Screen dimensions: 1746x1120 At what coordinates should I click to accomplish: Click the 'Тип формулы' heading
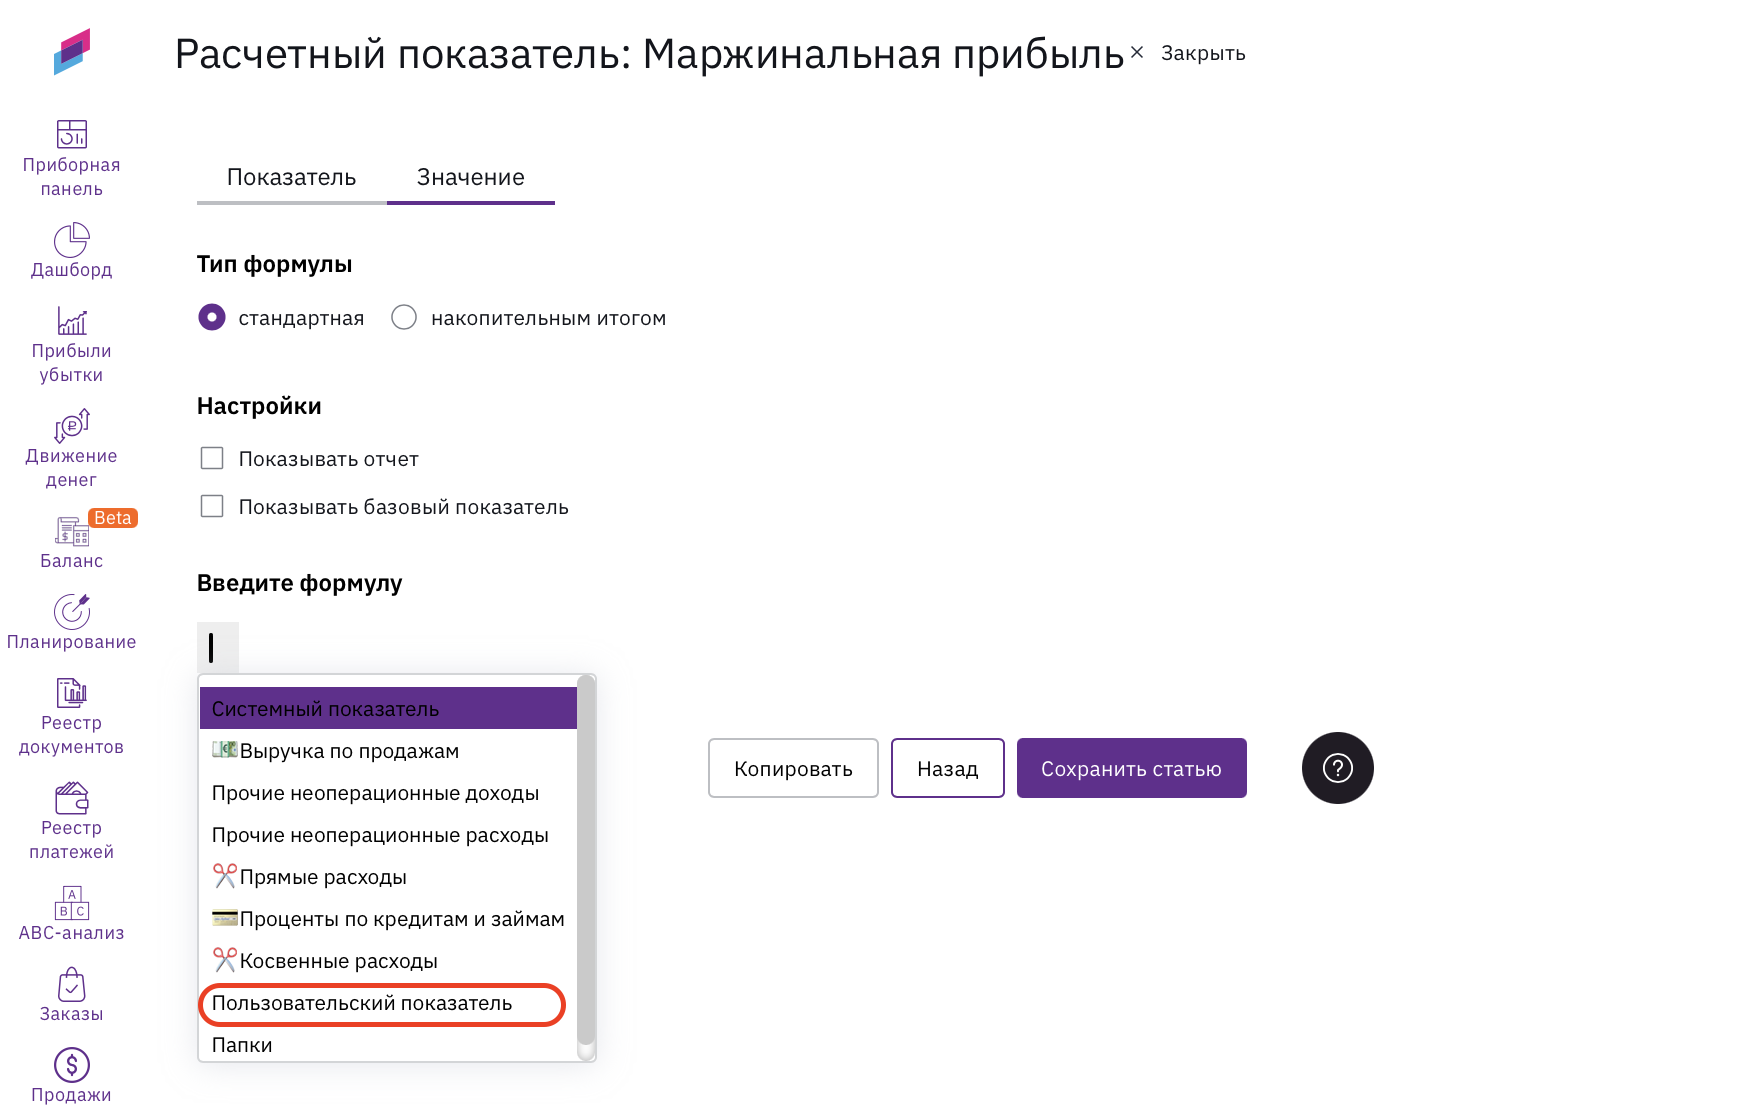click(x=275, y=264)
